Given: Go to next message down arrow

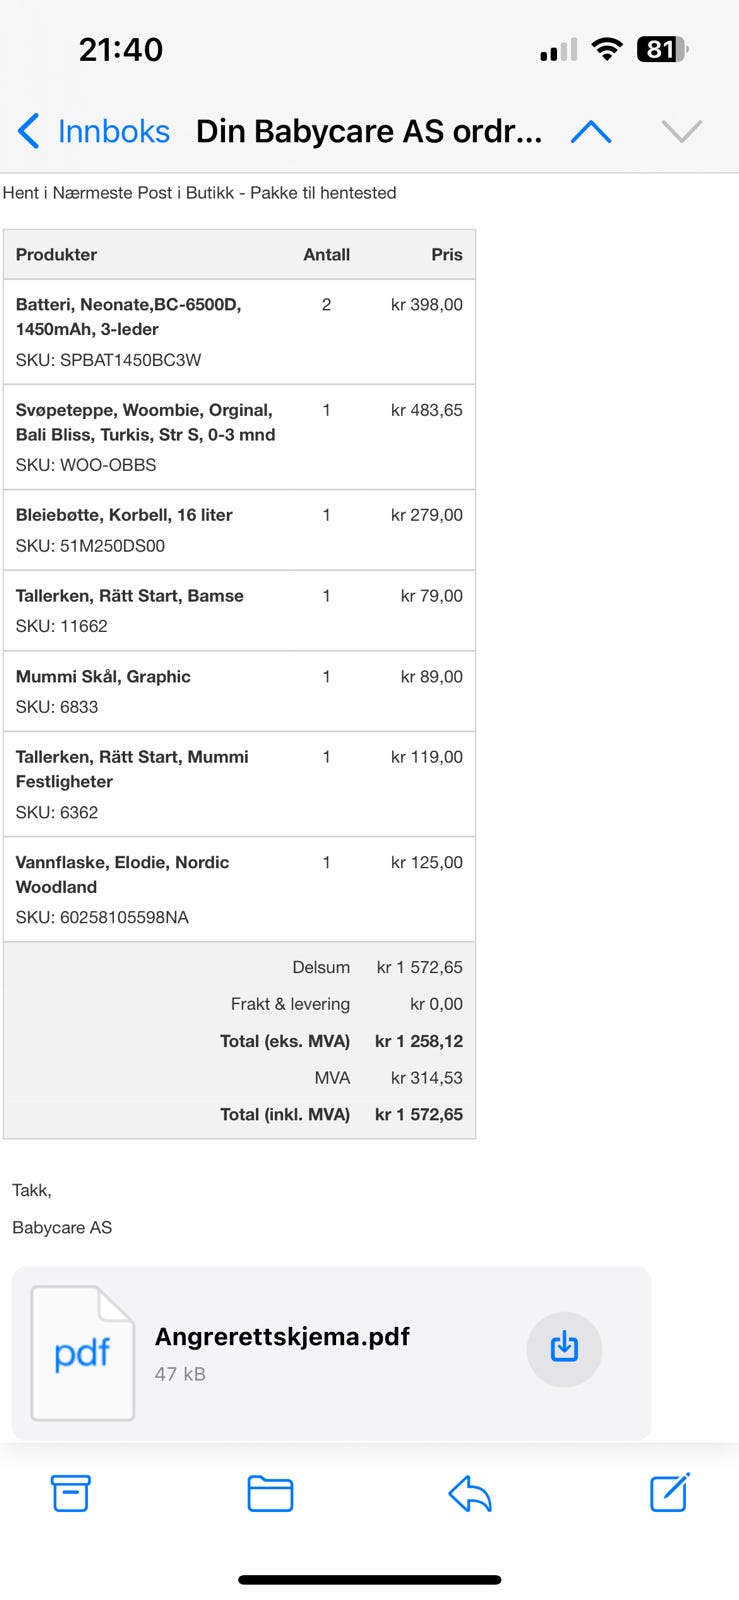Looking at the screenshot, I should (x=682, y=131).
